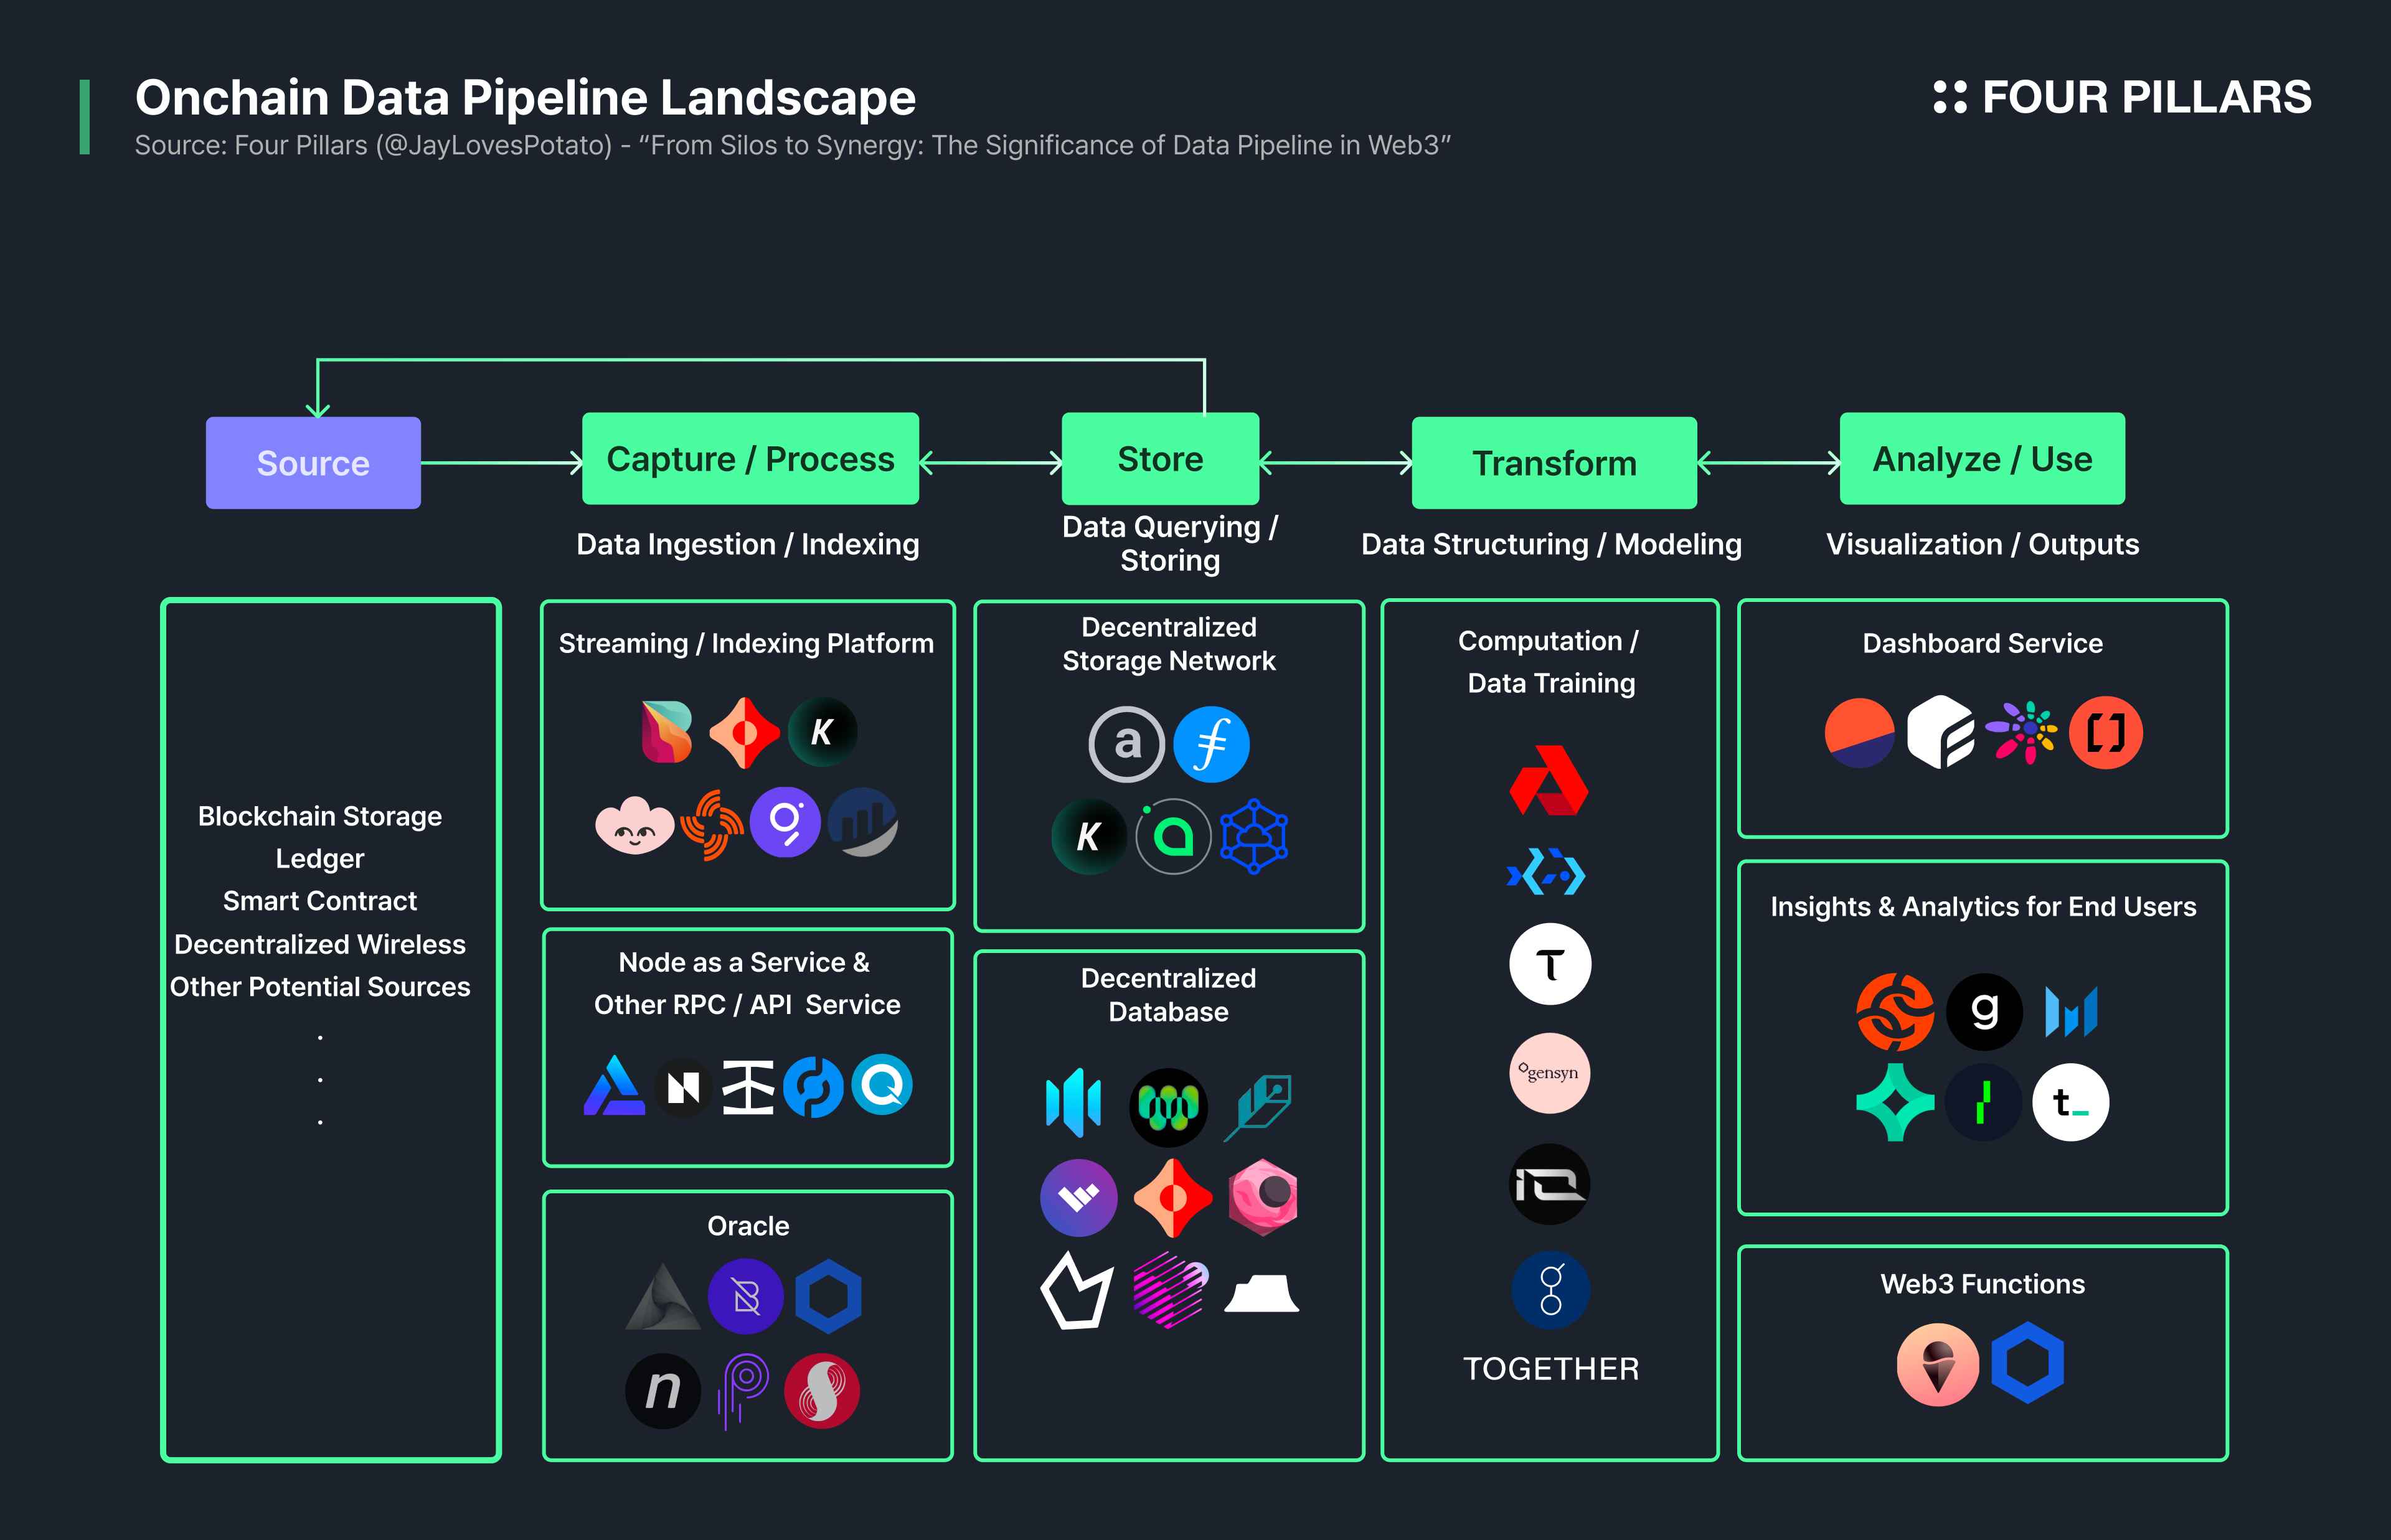Click the colorful B logo in Streaming / Indexing Platform
This screenshot has width=2391, height=1540.
[x=666, y=732]
